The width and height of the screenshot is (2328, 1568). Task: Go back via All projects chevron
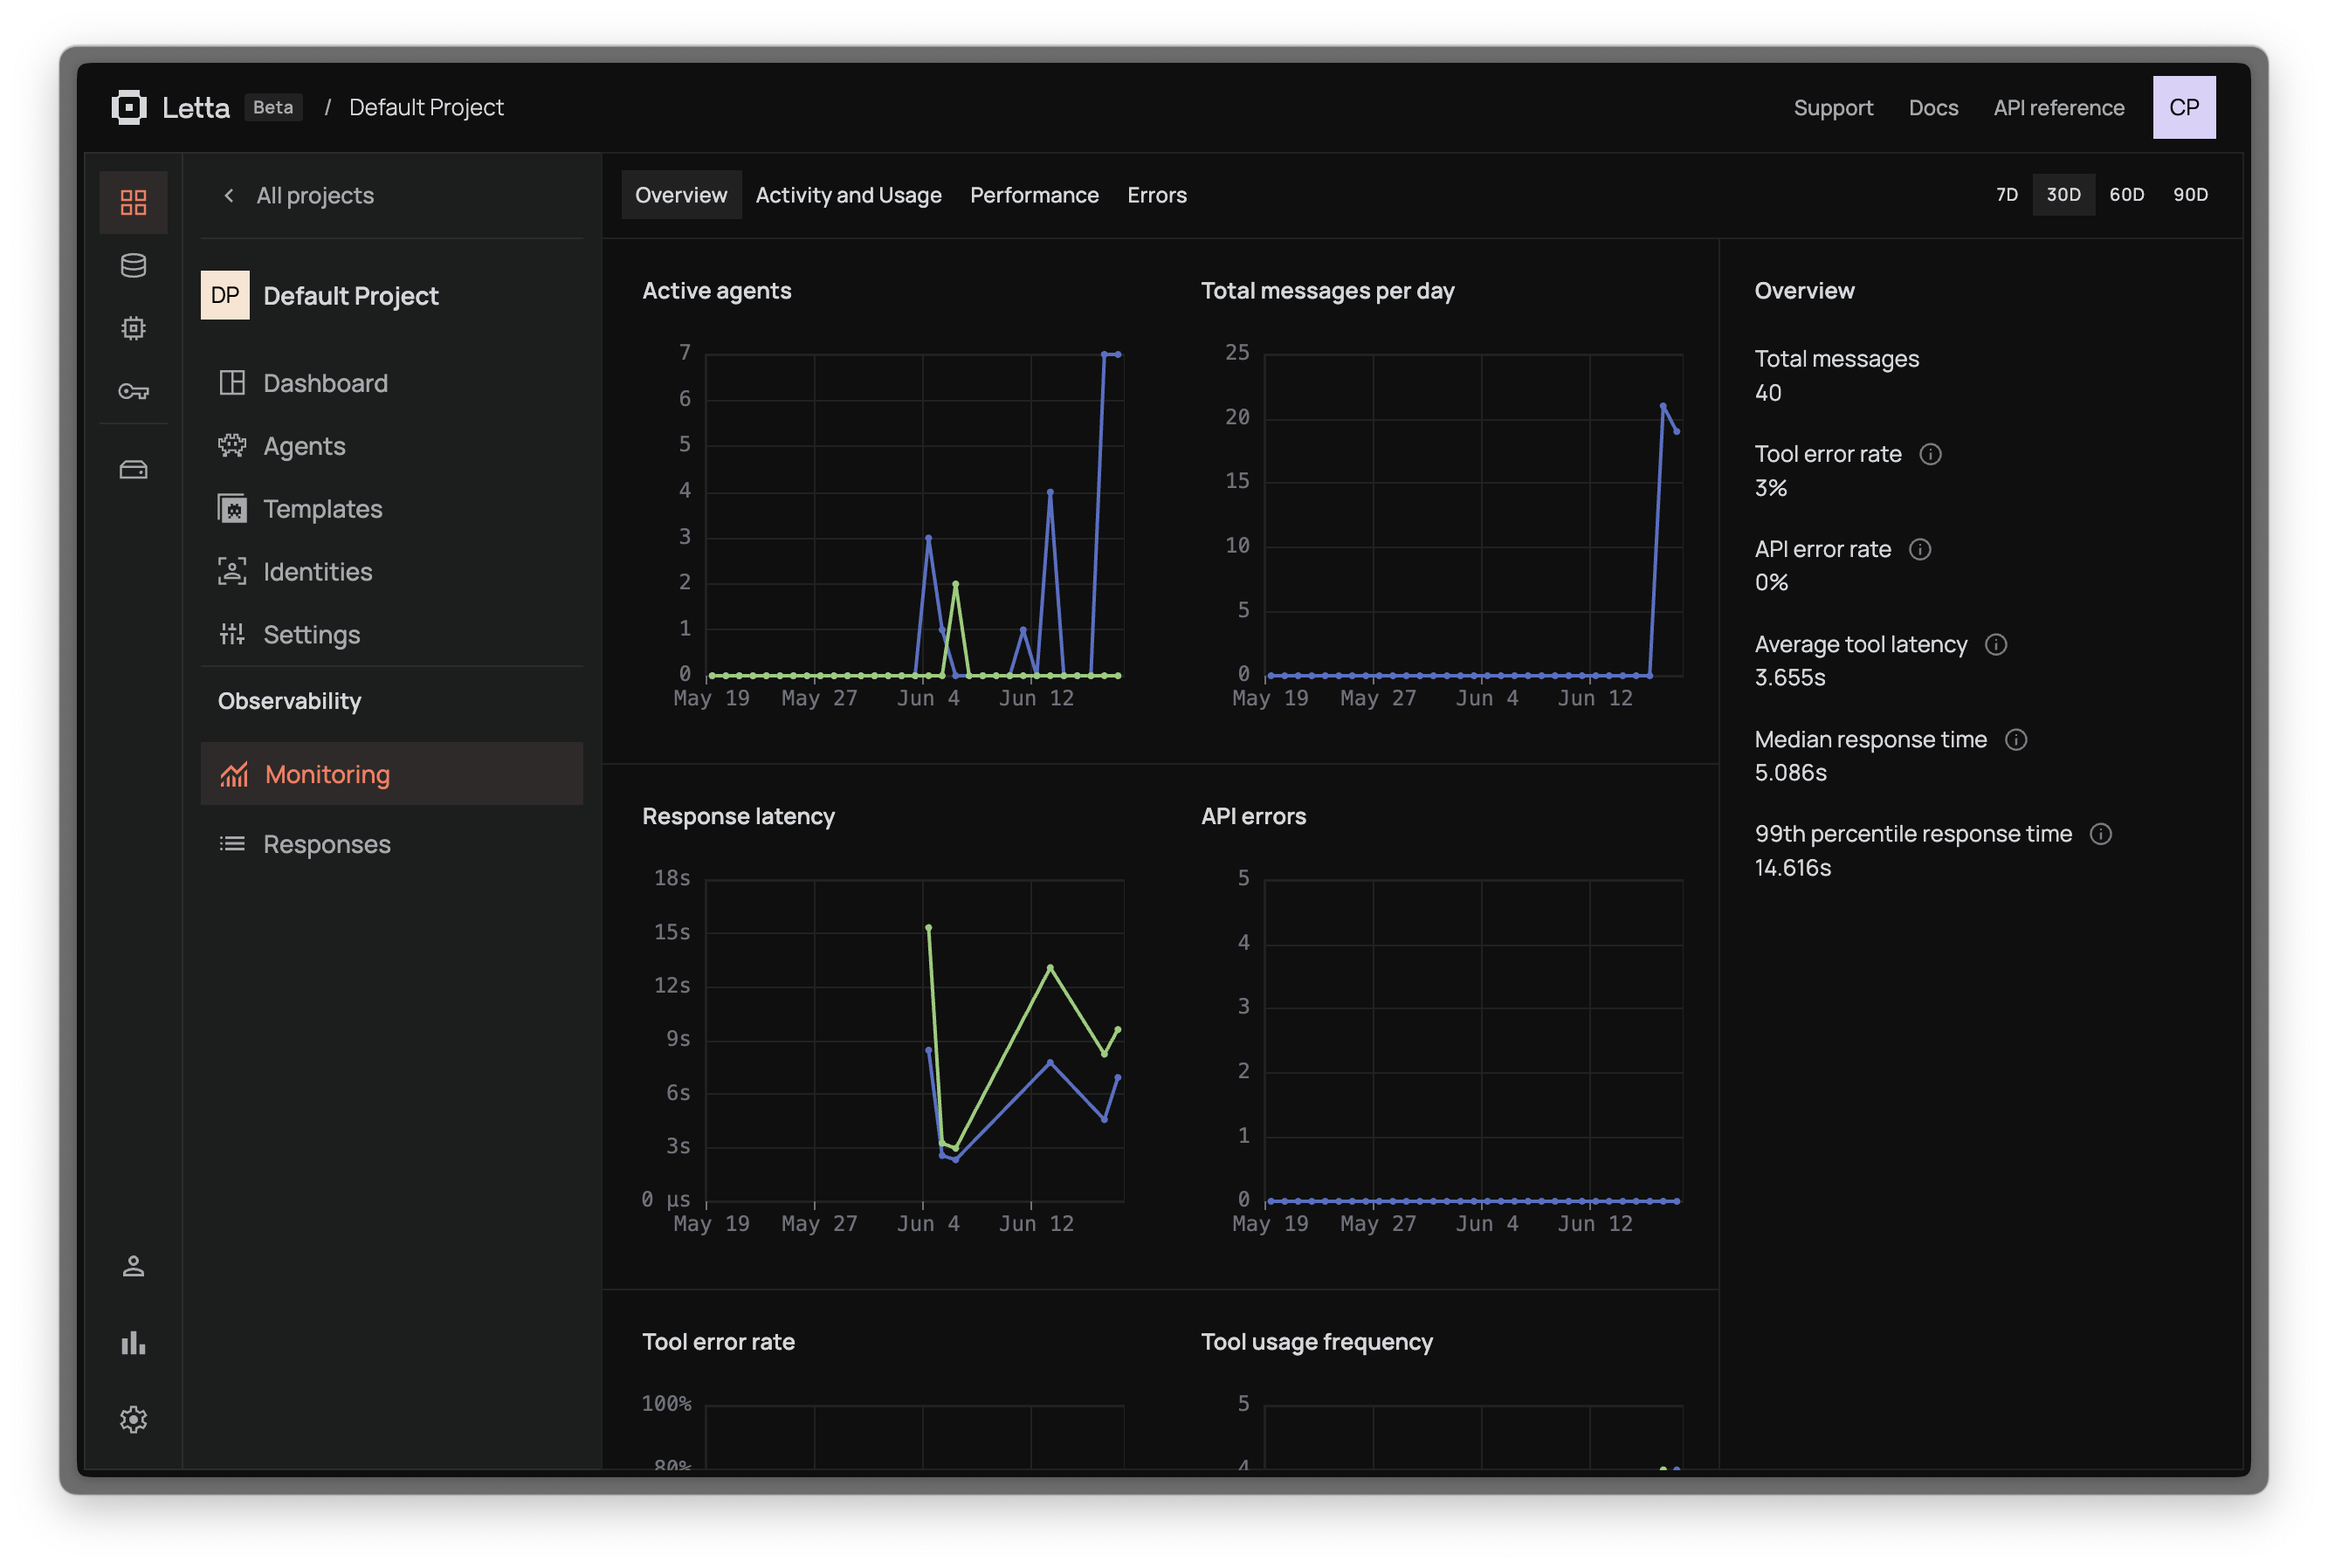[229, 195]
